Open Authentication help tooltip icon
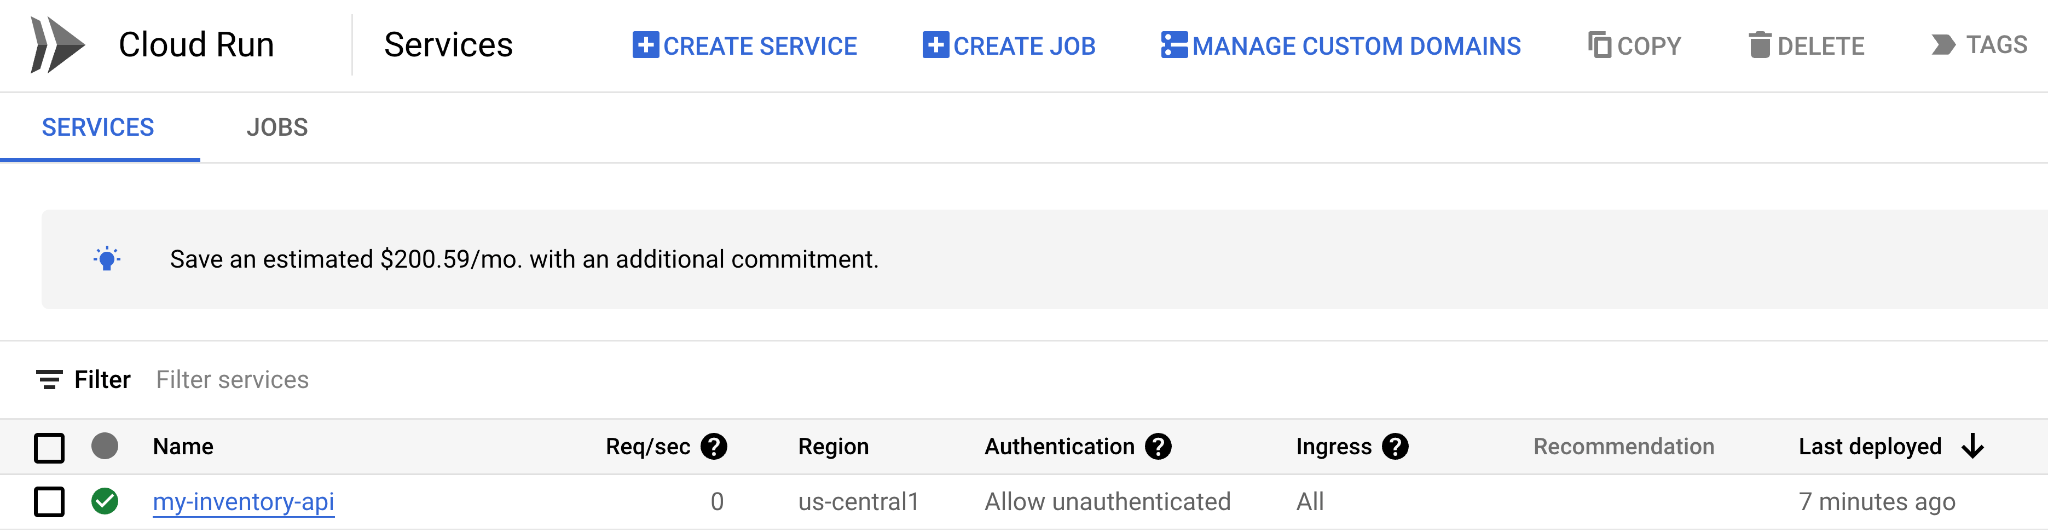 pyautogui.click(x=1158, y=447)
